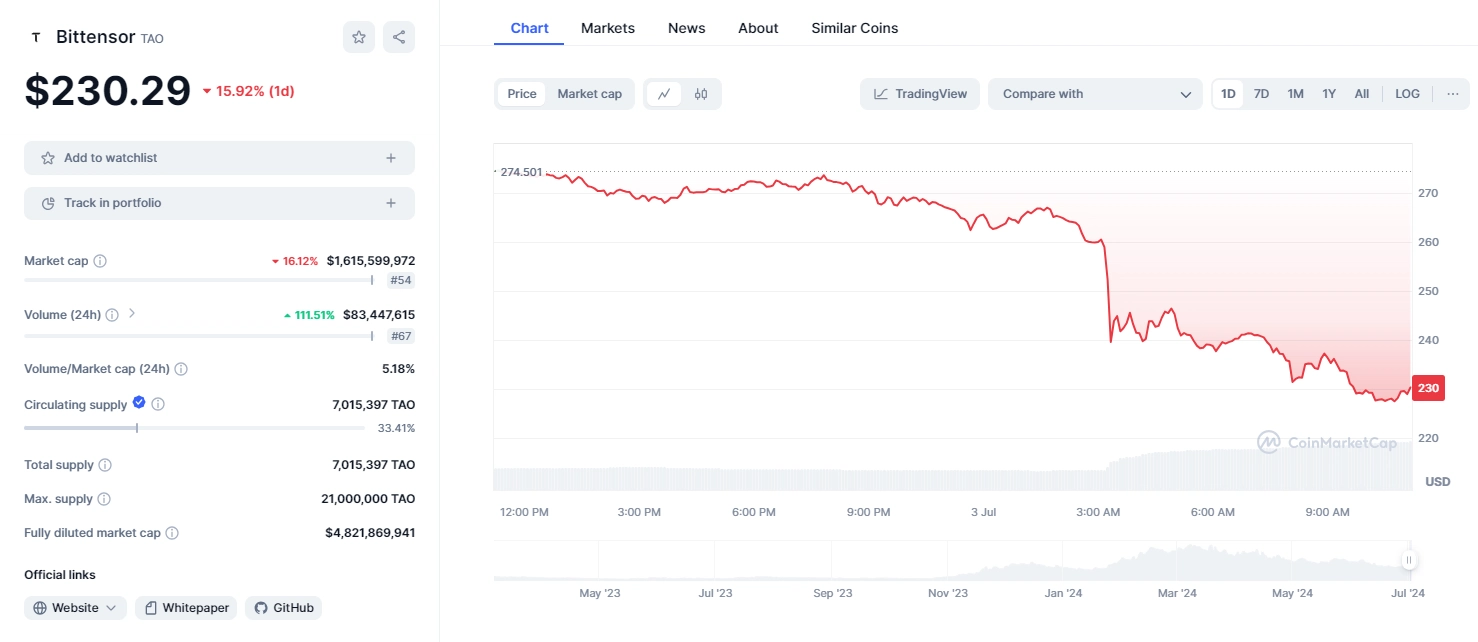Click the red 230 current price label

tap(1428, 388)
